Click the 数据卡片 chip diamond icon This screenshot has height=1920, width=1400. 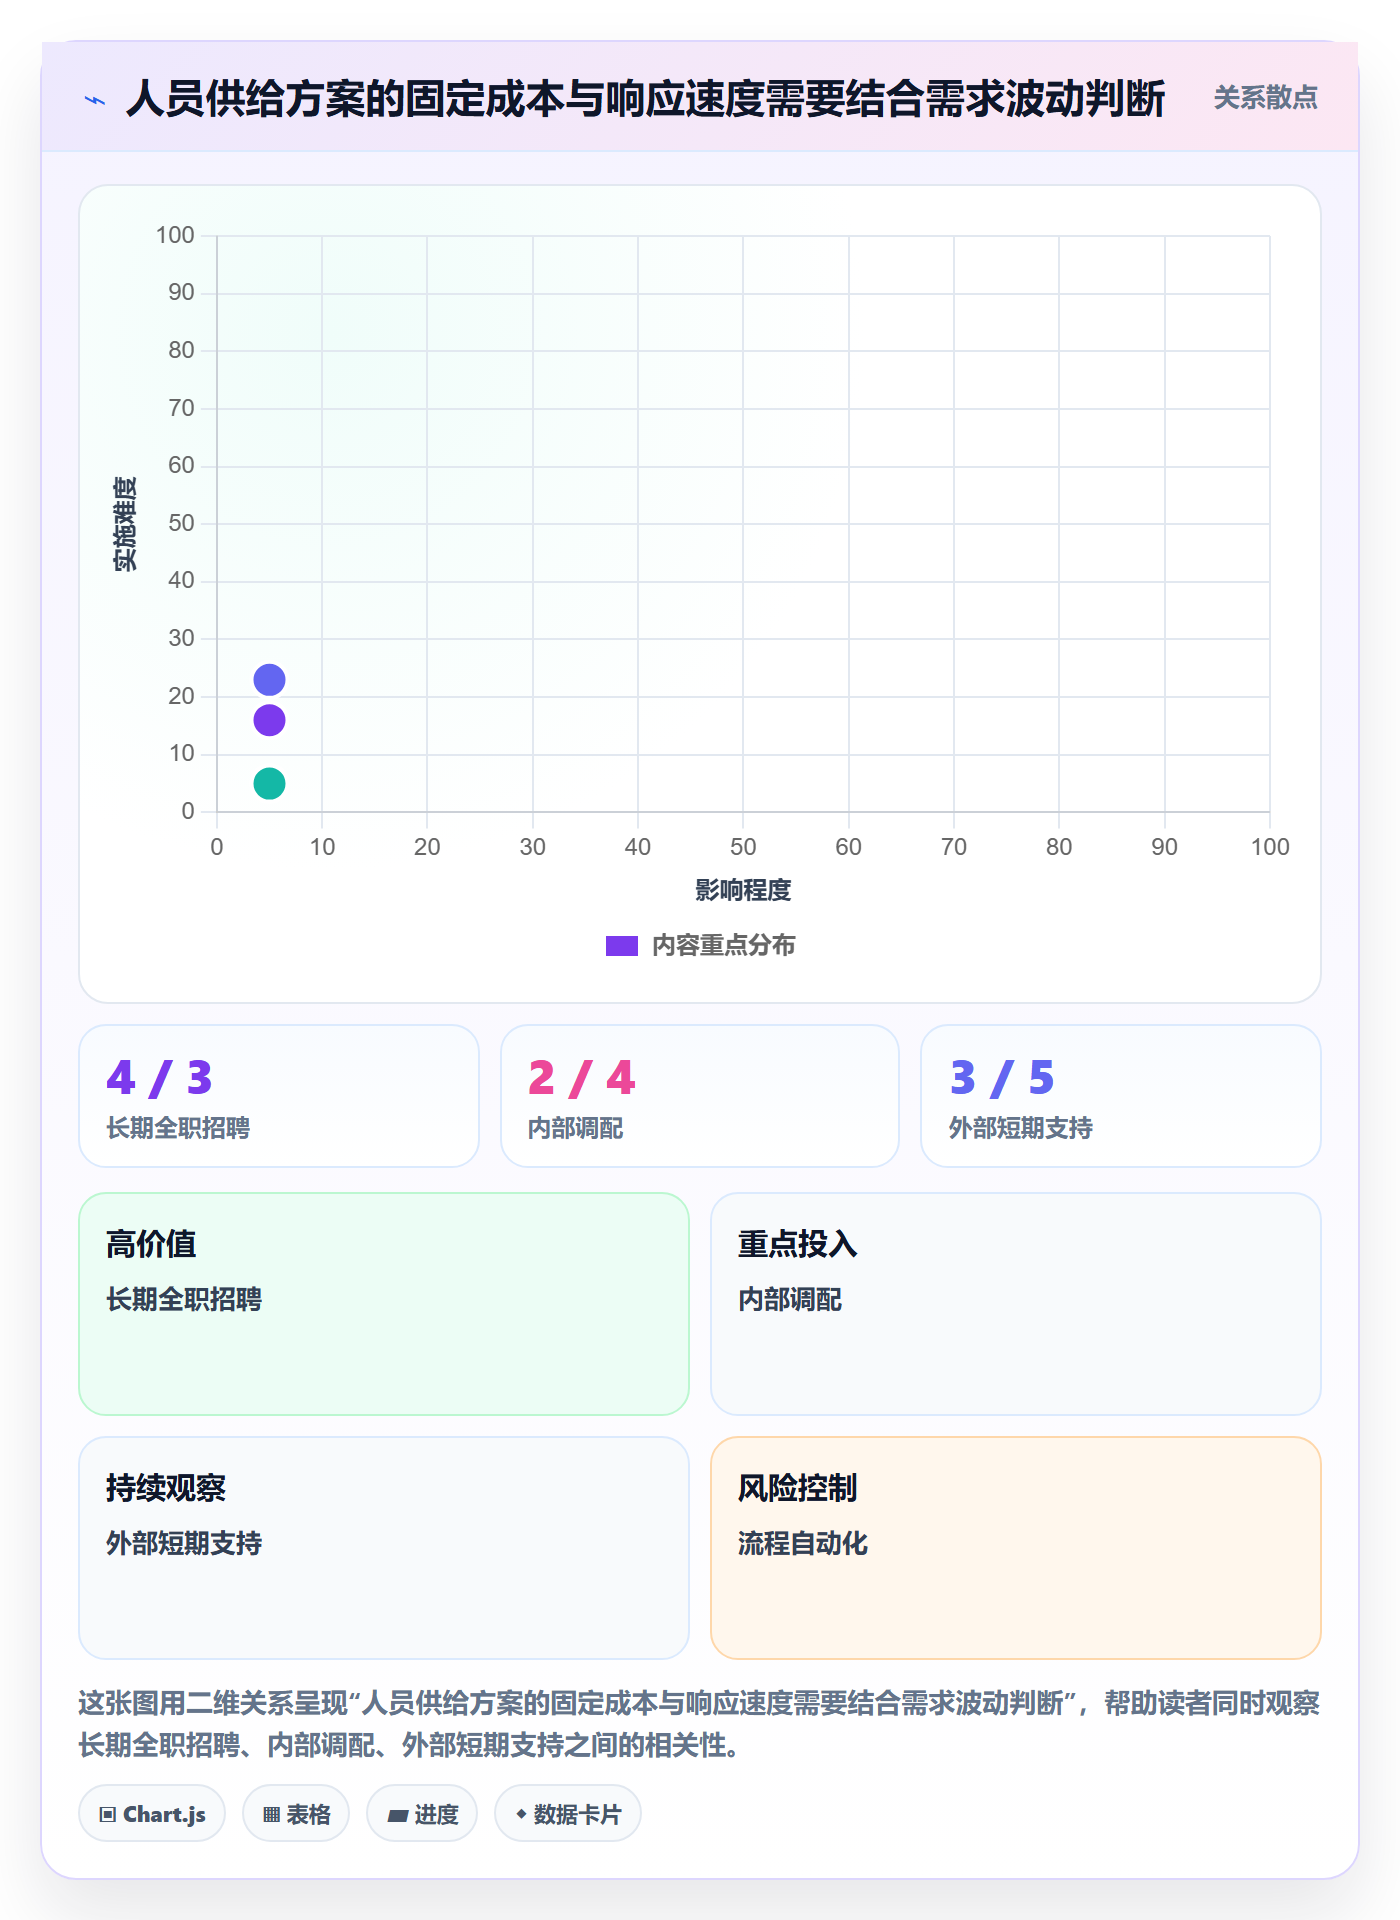pos(521,1814)
